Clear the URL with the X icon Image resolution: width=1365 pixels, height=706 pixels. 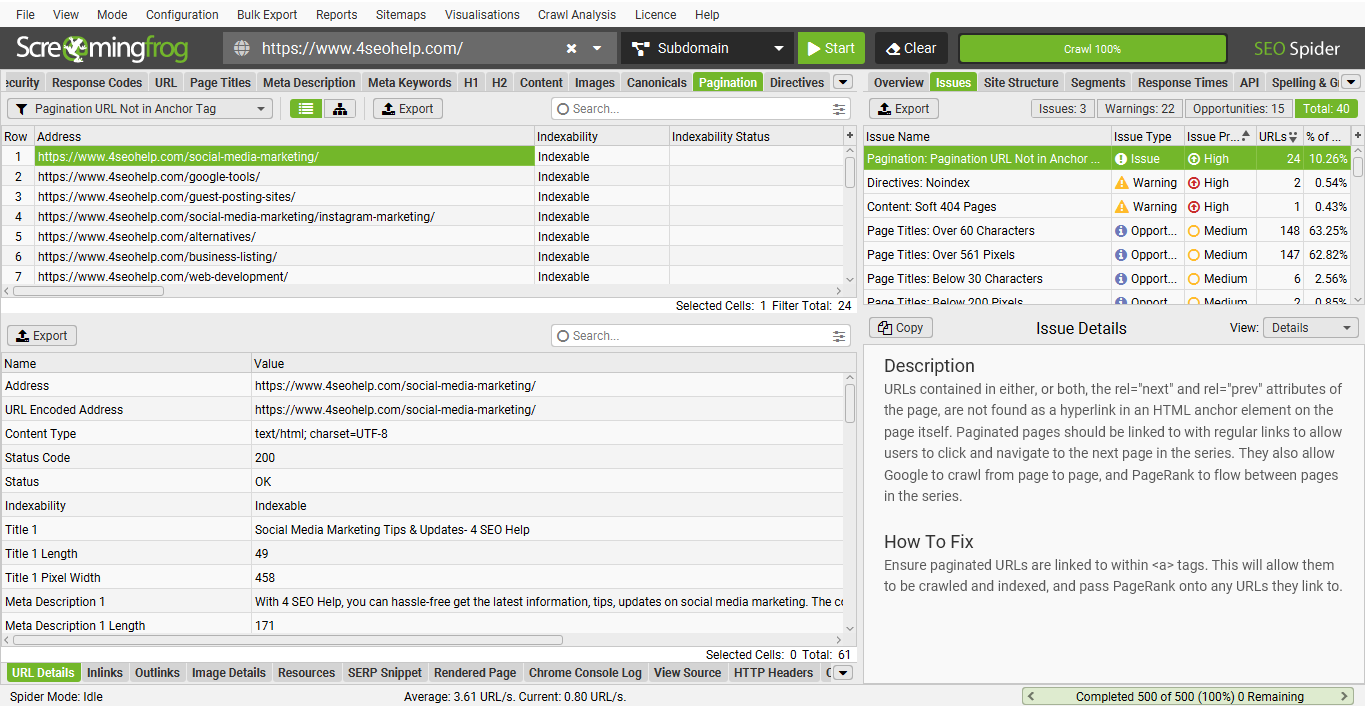[x=570, y=47]
